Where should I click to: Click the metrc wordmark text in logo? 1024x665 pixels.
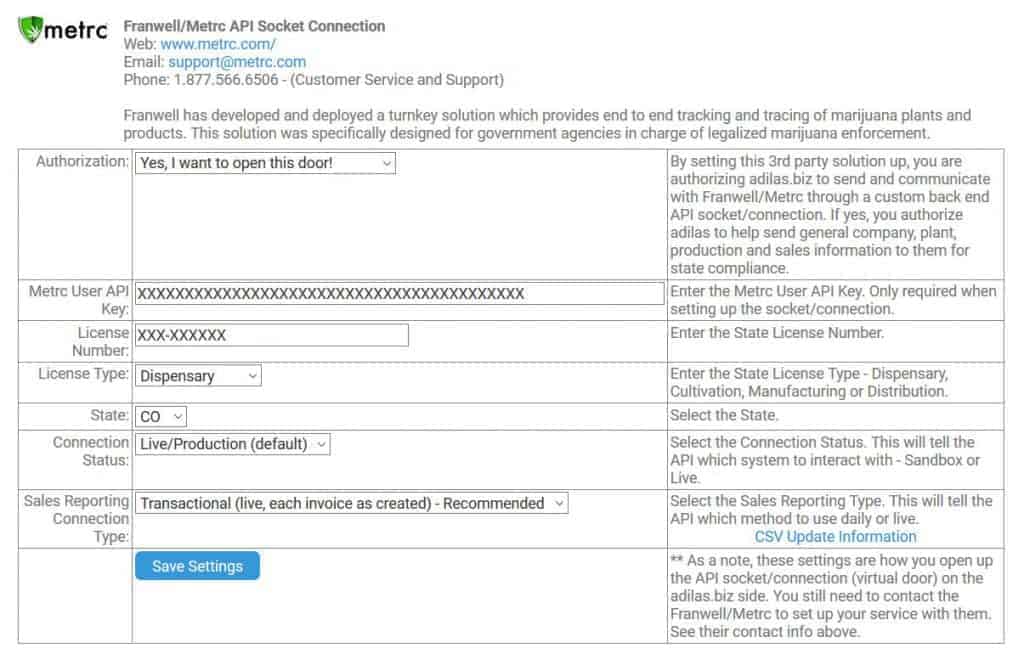[x=76, y=30]
